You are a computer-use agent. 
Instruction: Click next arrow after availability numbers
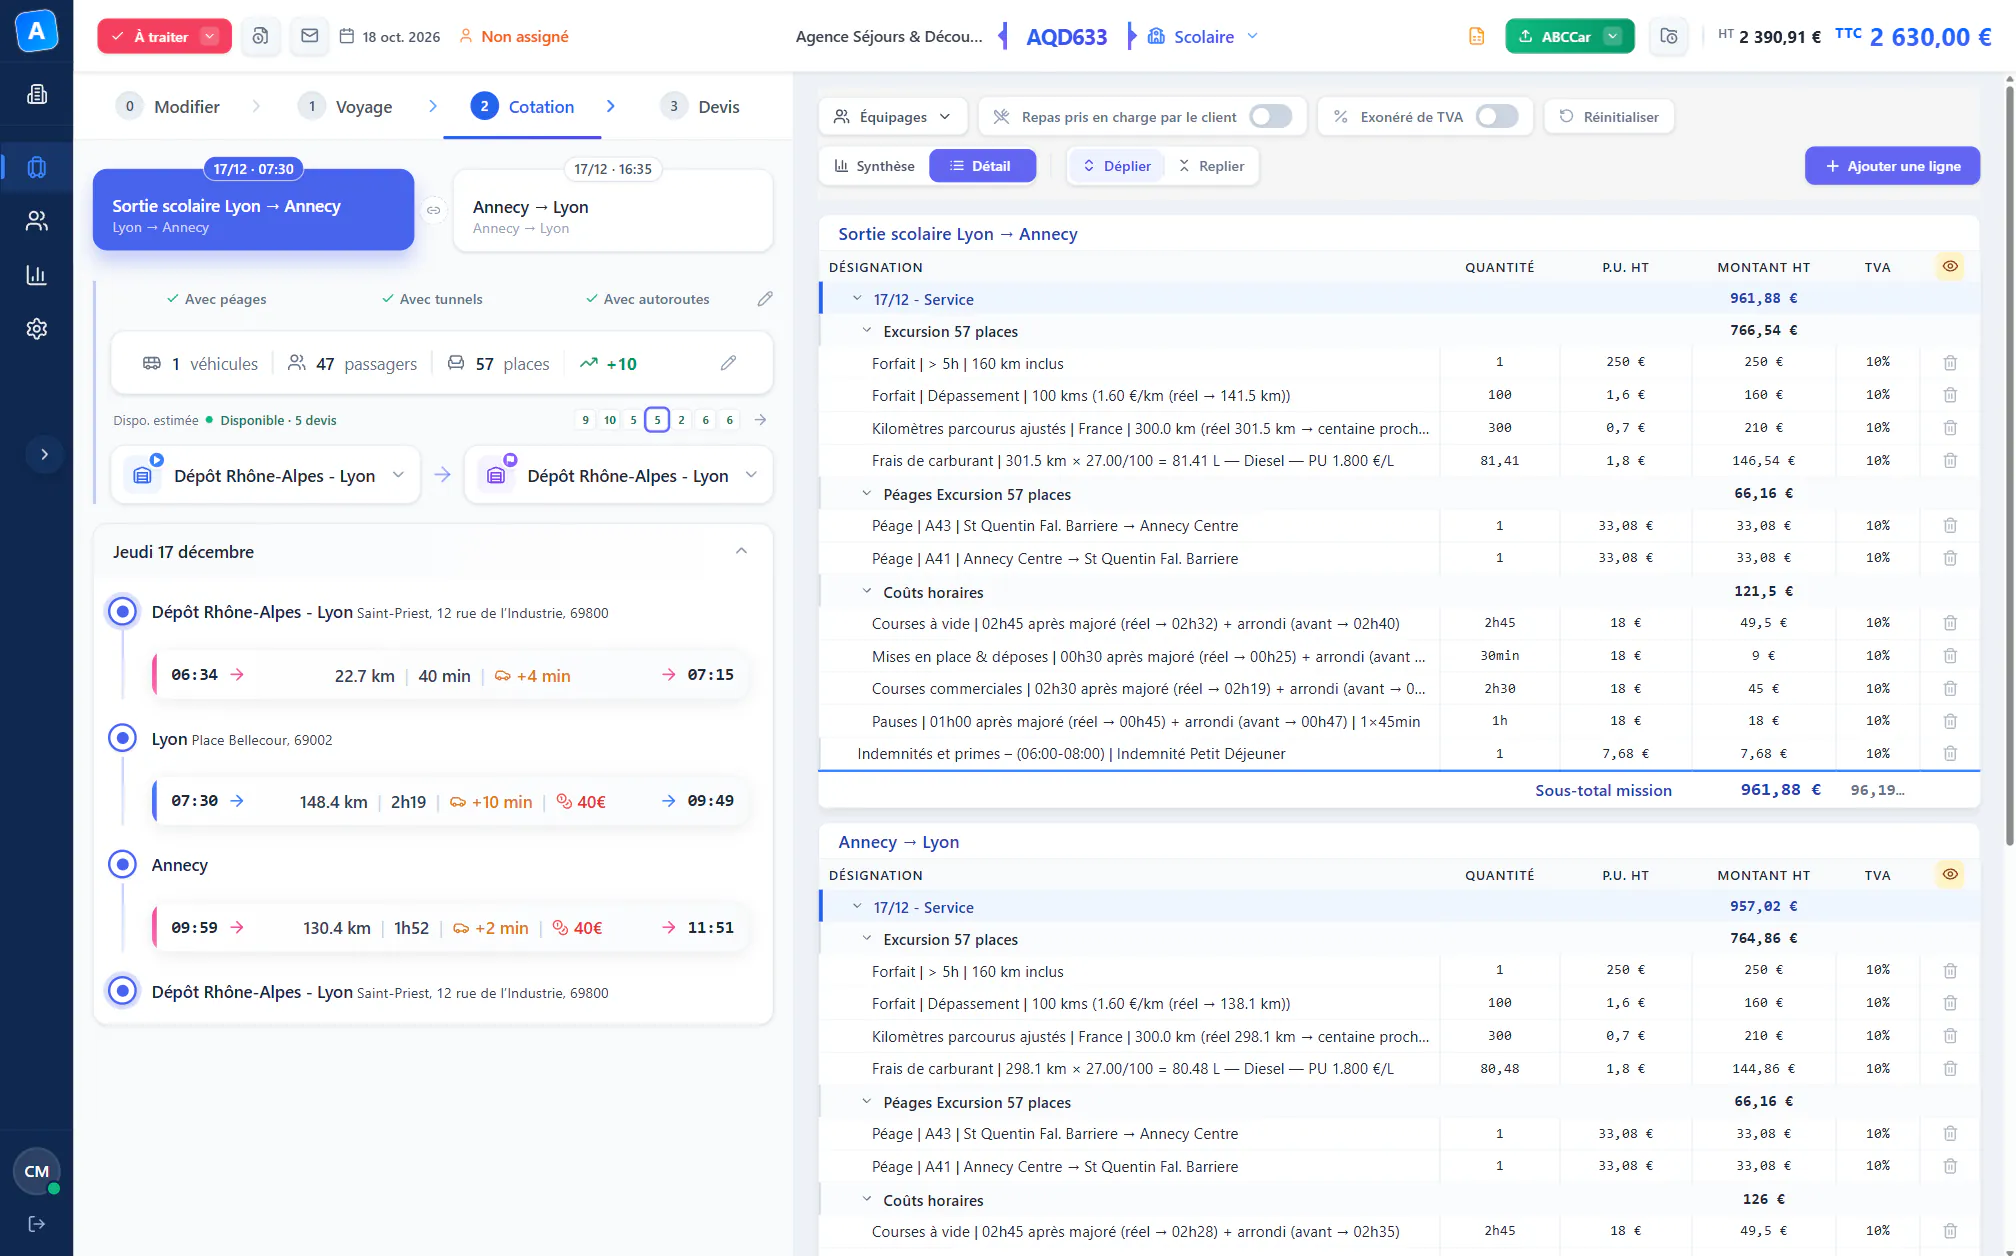tap(760, 420)
